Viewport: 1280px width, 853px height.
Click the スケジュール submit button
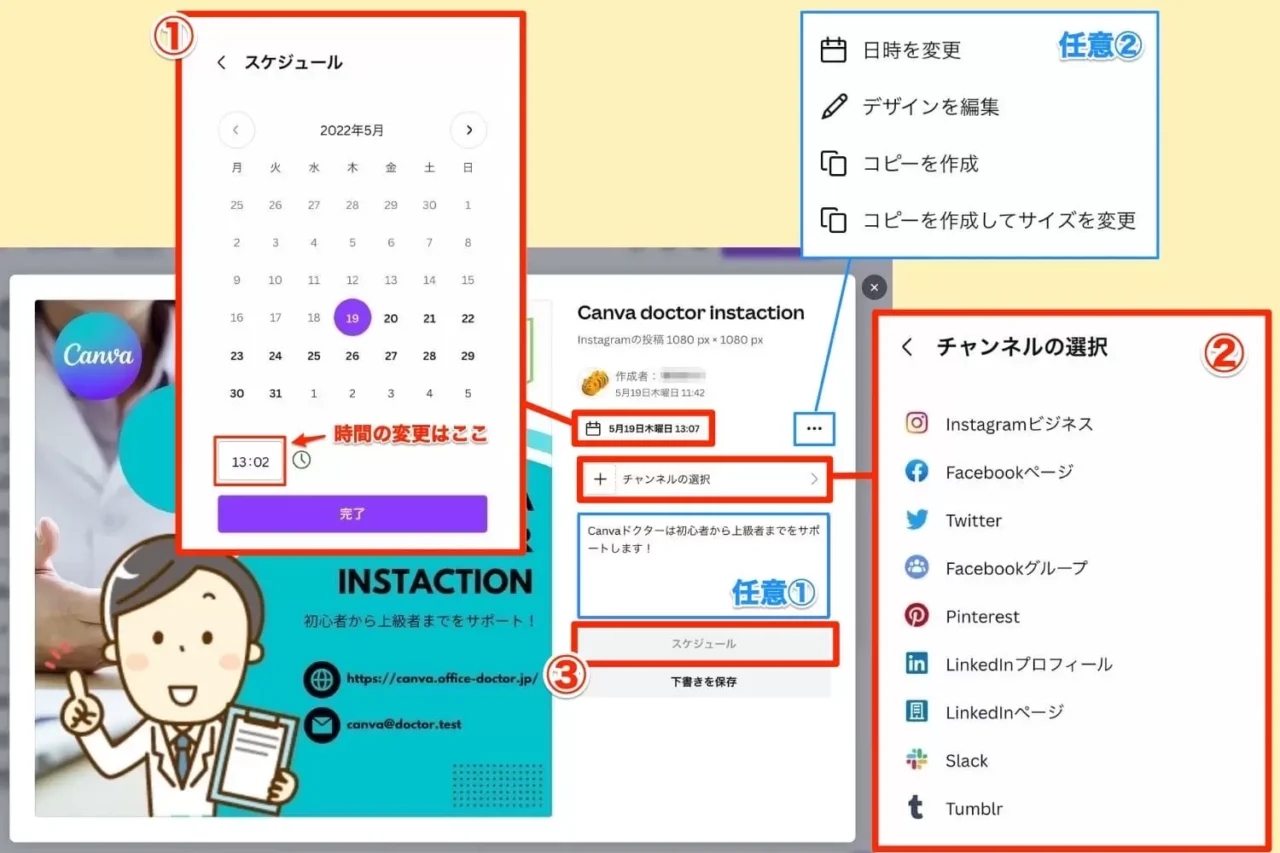click(704, 644)
